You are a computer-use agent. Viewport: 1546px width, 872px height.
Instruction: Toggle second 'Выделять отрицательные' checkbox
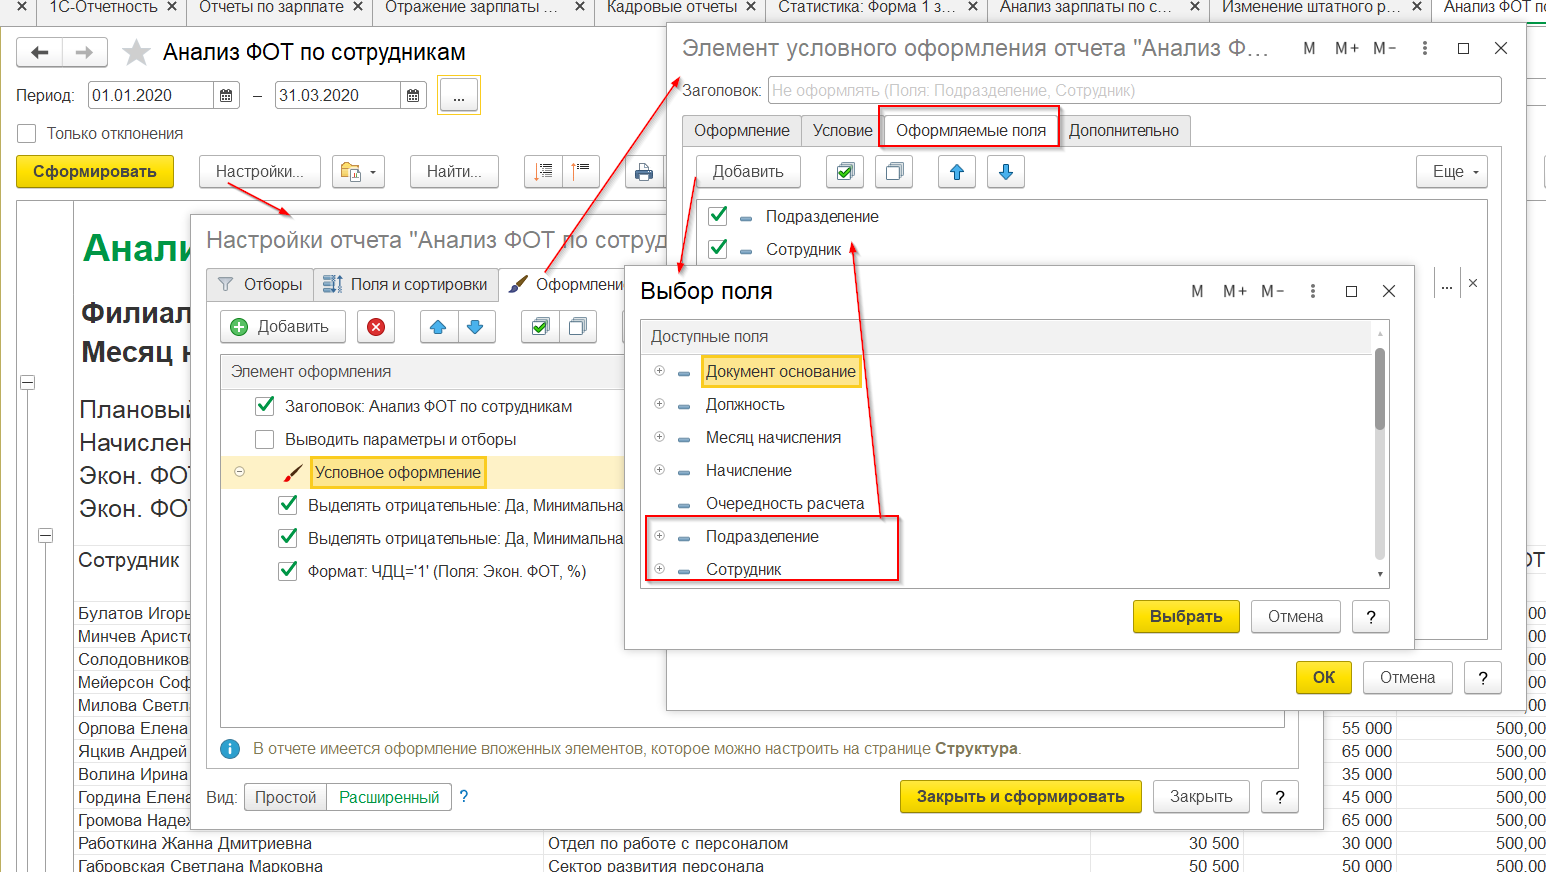[288, 538]
